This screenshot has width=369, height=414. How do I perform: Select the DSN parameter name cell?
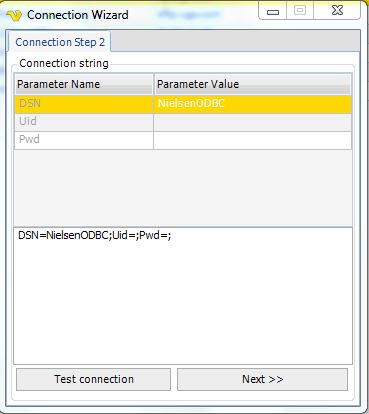coord(84,104)
